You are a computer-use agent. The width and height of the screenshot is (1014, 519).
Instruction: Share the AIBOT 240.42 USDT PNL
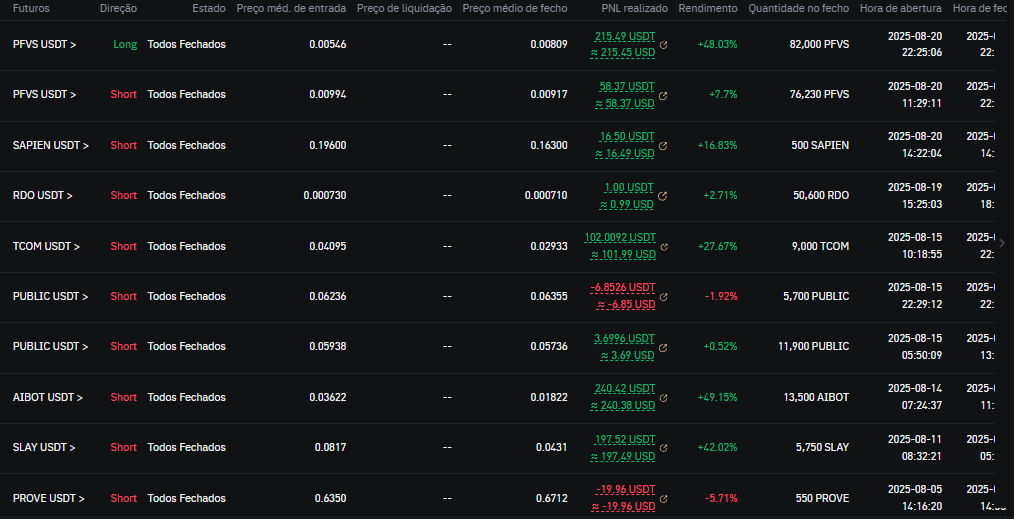click(x=664, y=397)
